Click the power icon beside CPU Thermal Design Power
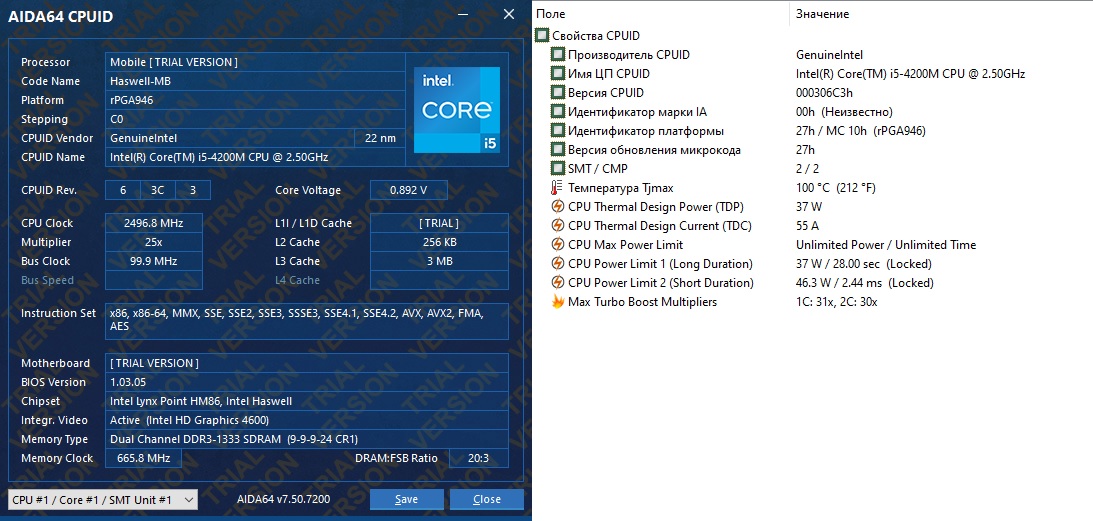Screen dimensions: 1093x521 [558, 206]
